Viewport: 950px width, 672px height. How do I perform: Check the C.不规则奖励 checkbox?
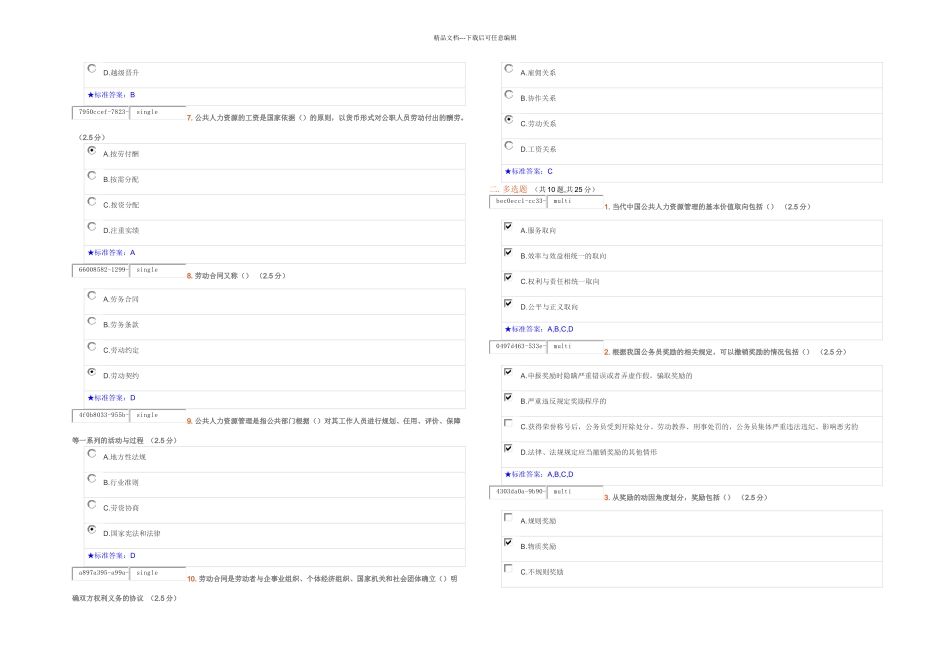(508, 568)
